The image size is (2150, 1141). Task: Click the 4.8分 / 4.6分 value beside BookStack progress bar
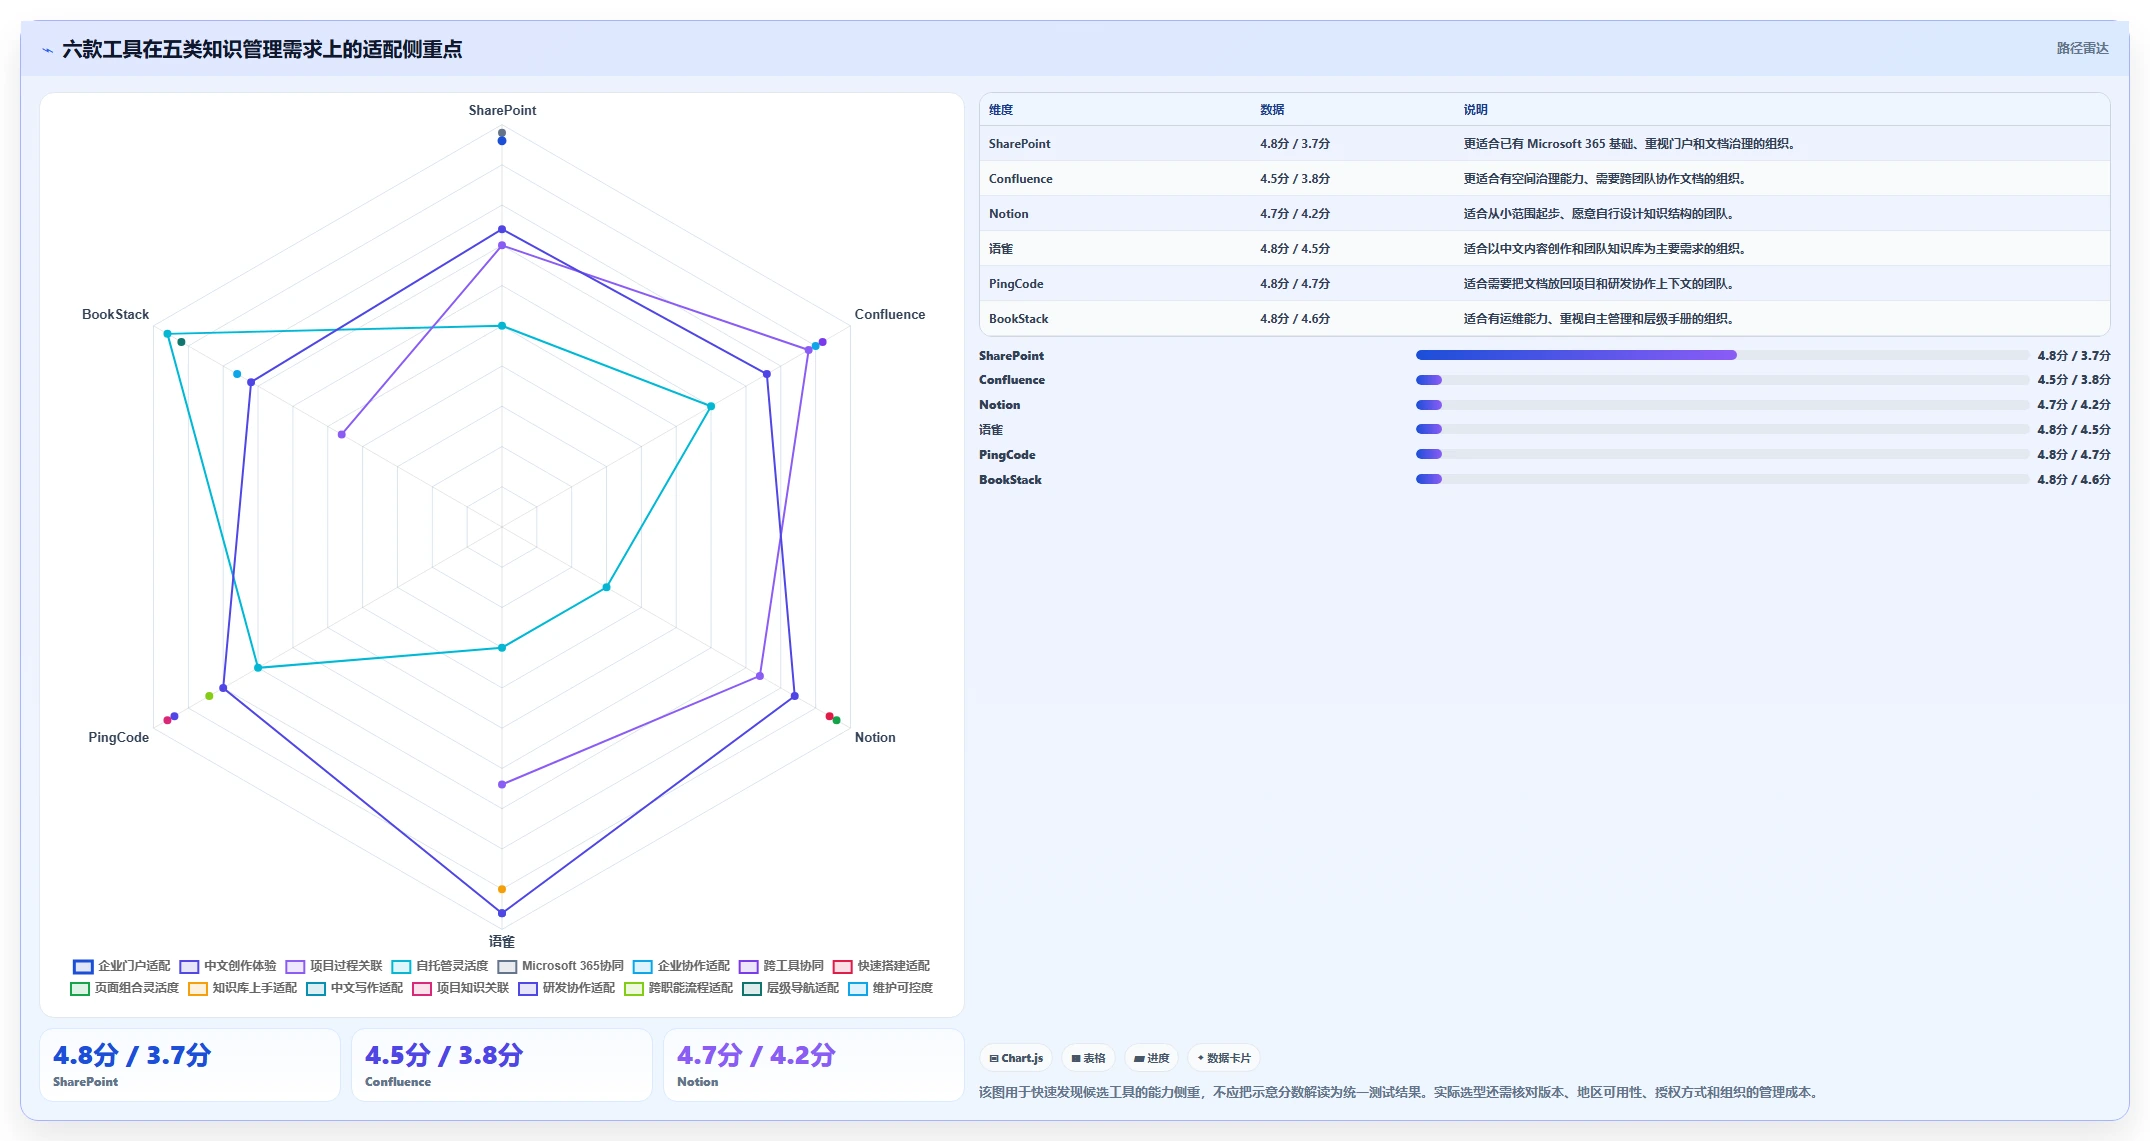pos(2074,480)
